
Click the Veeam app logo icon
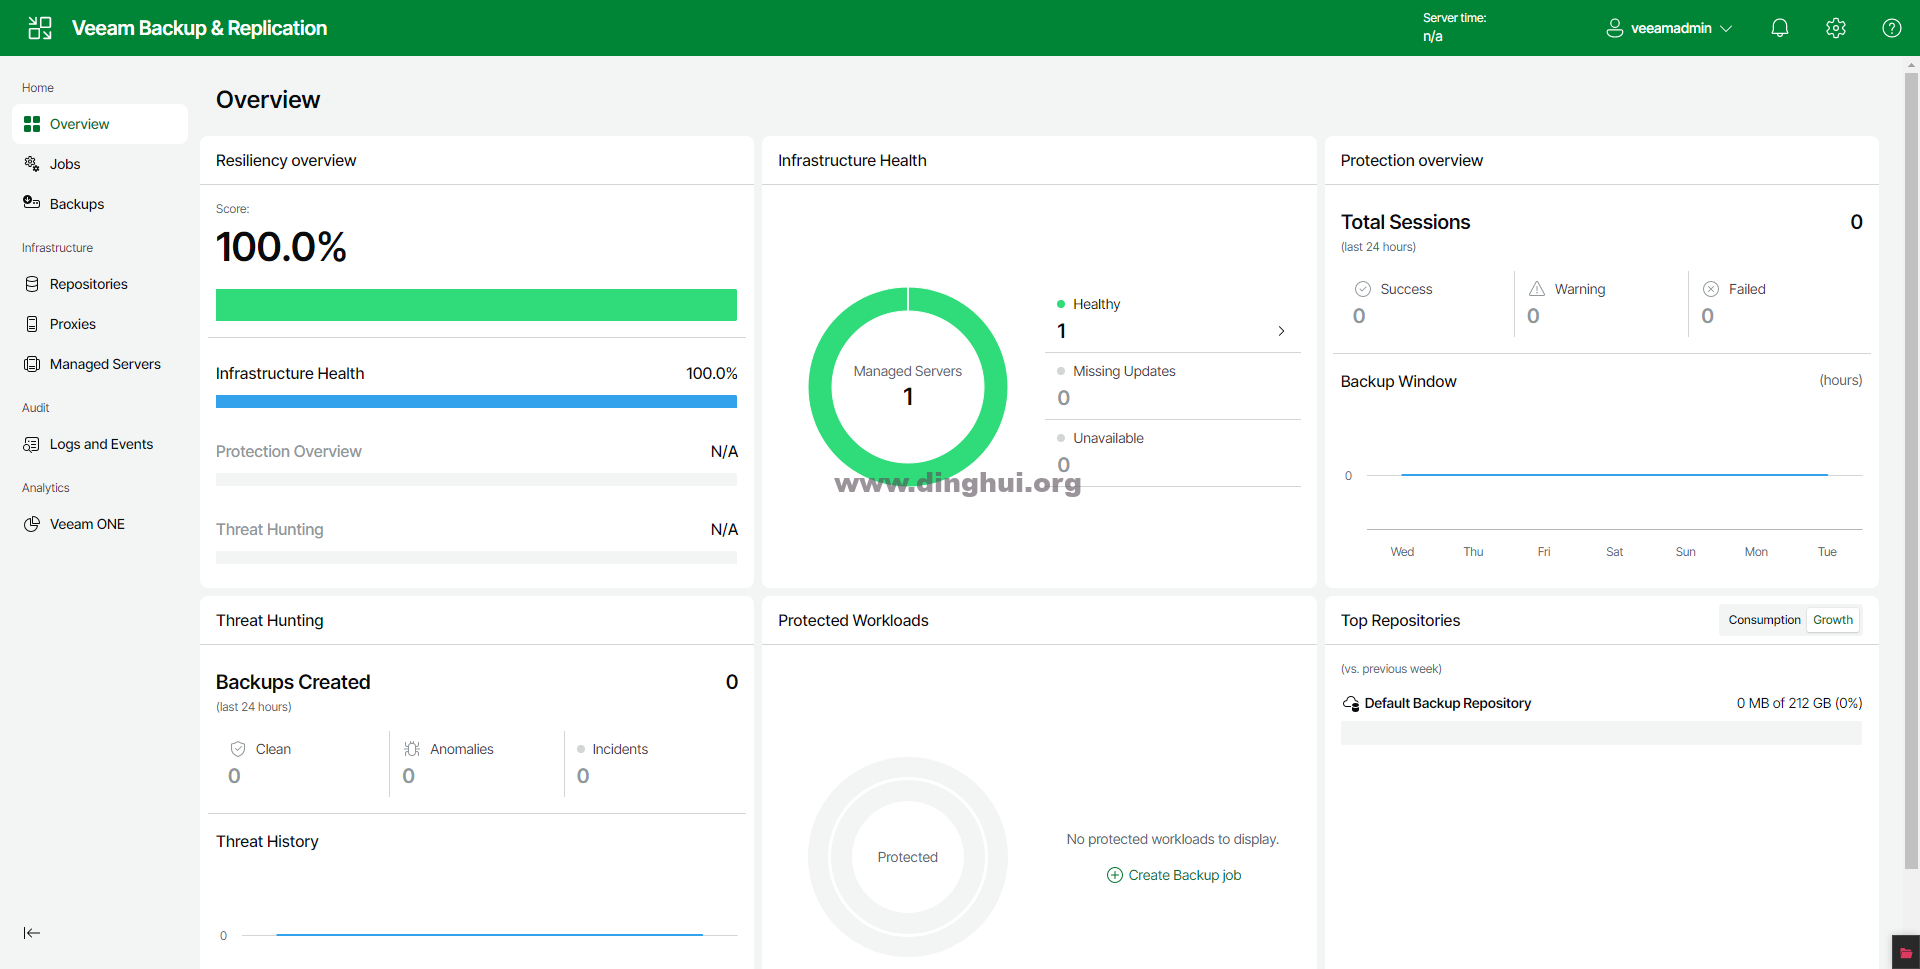(x=40, y=28)
